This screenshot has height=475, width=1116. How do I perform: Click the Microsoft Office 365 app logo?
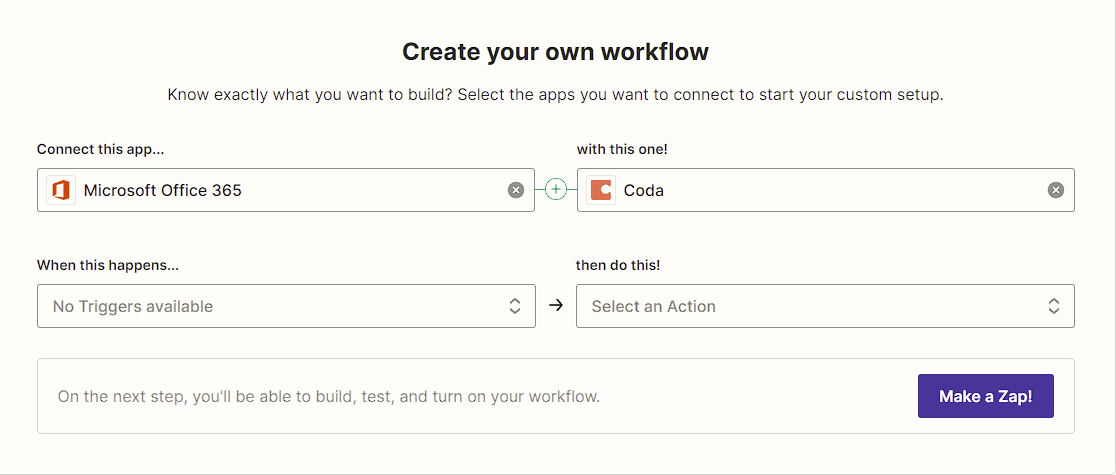pyautogui.click(x=61, y=190)
